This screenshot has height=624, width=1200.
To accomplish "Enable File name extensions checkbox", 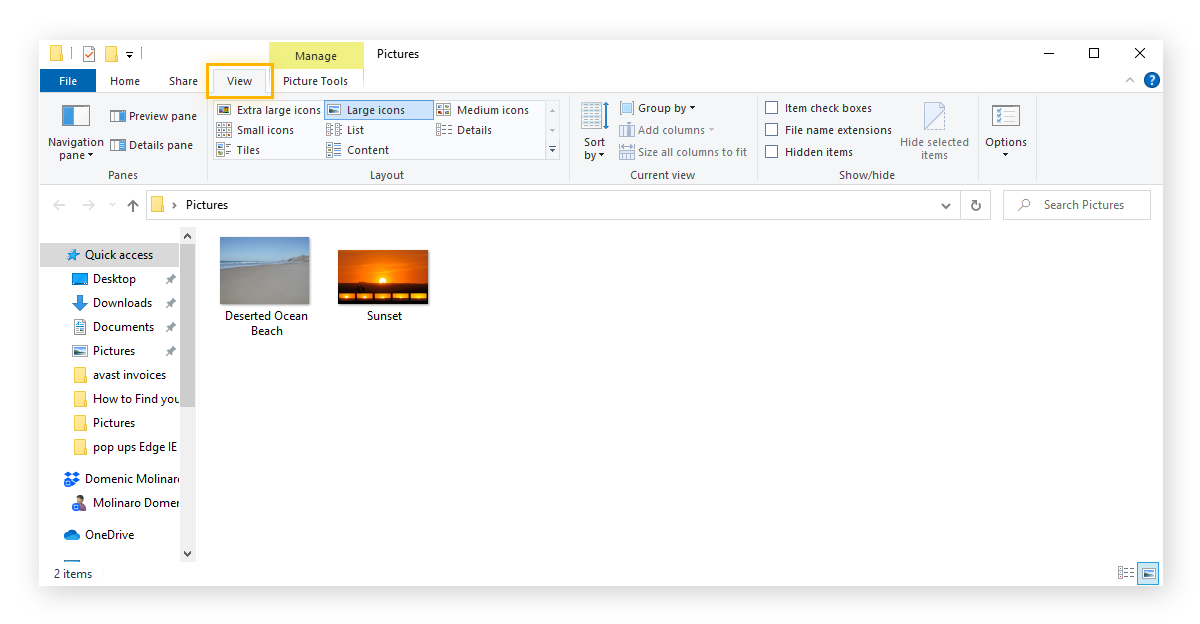I will click(x=772, y=130).
